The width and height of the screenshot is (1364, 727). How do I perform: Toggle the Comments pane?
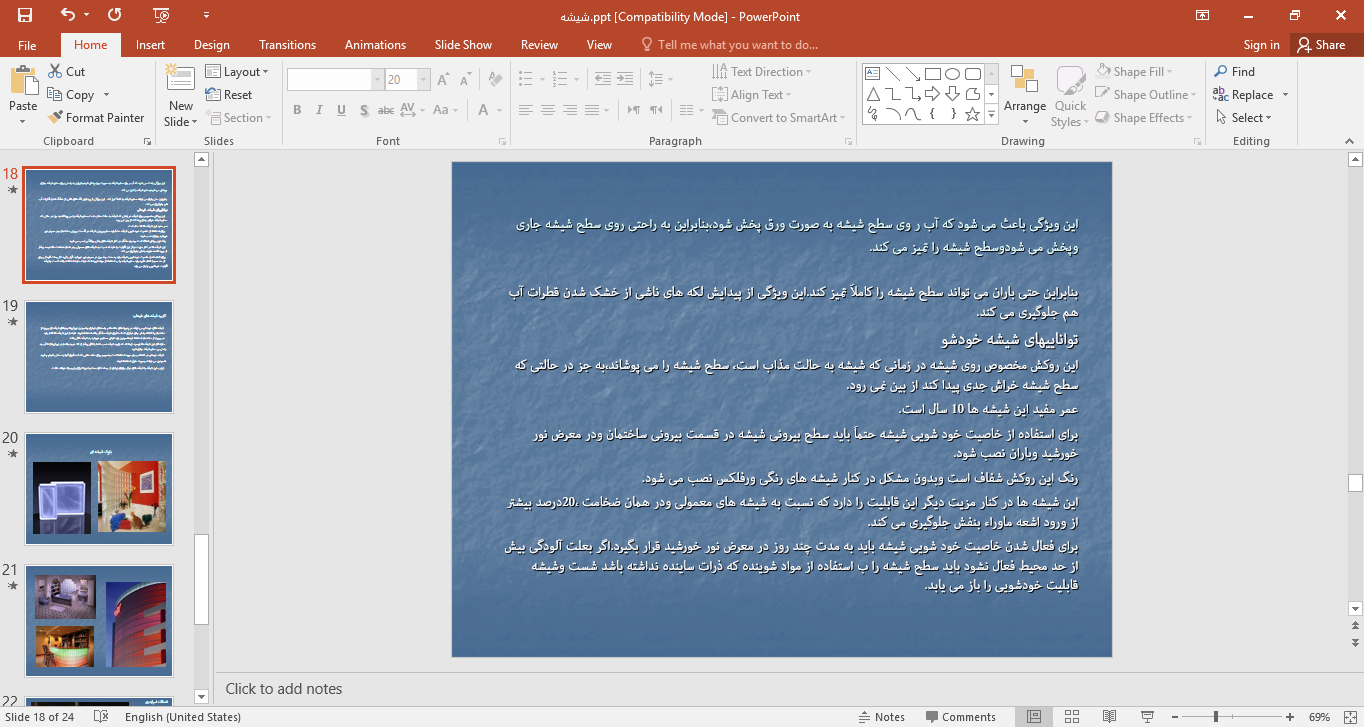(961, 717)
